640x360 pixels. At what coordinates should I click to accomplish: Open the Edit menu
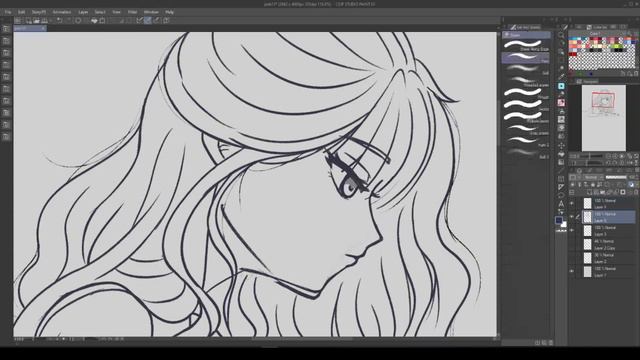pyautogui.click(x=21, y=12)
